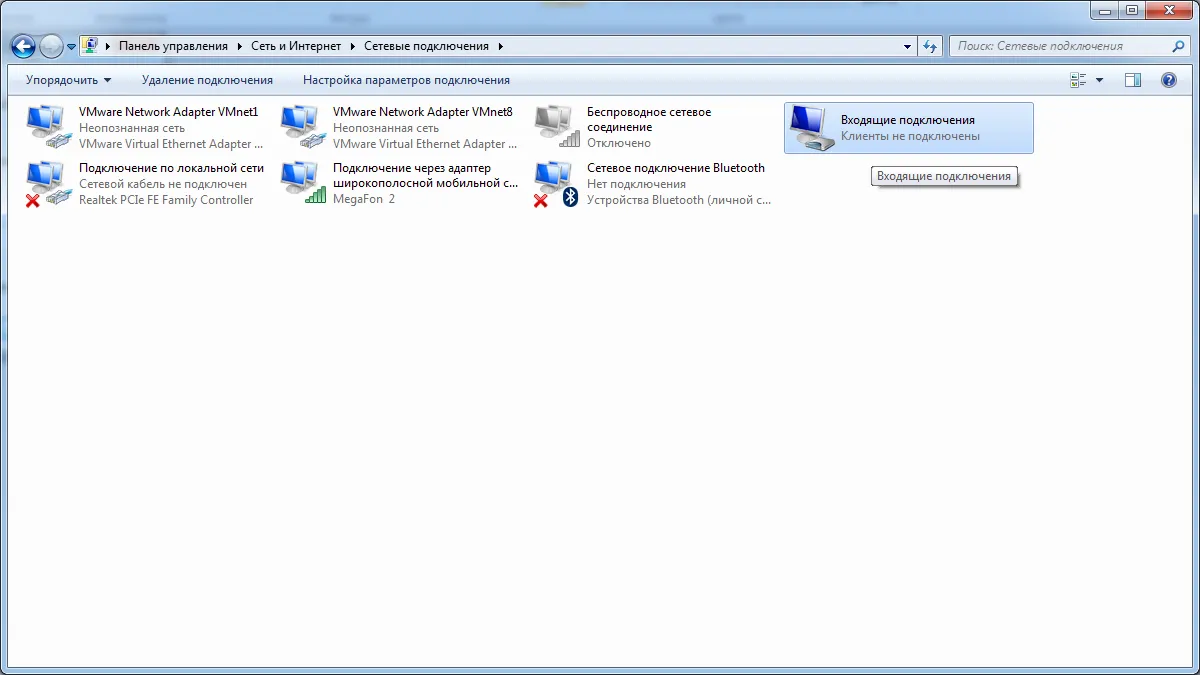The width and height of the screenshot is (1200, 675).
Task: Toggle the preview pane button
Action: pos(1133,80)
